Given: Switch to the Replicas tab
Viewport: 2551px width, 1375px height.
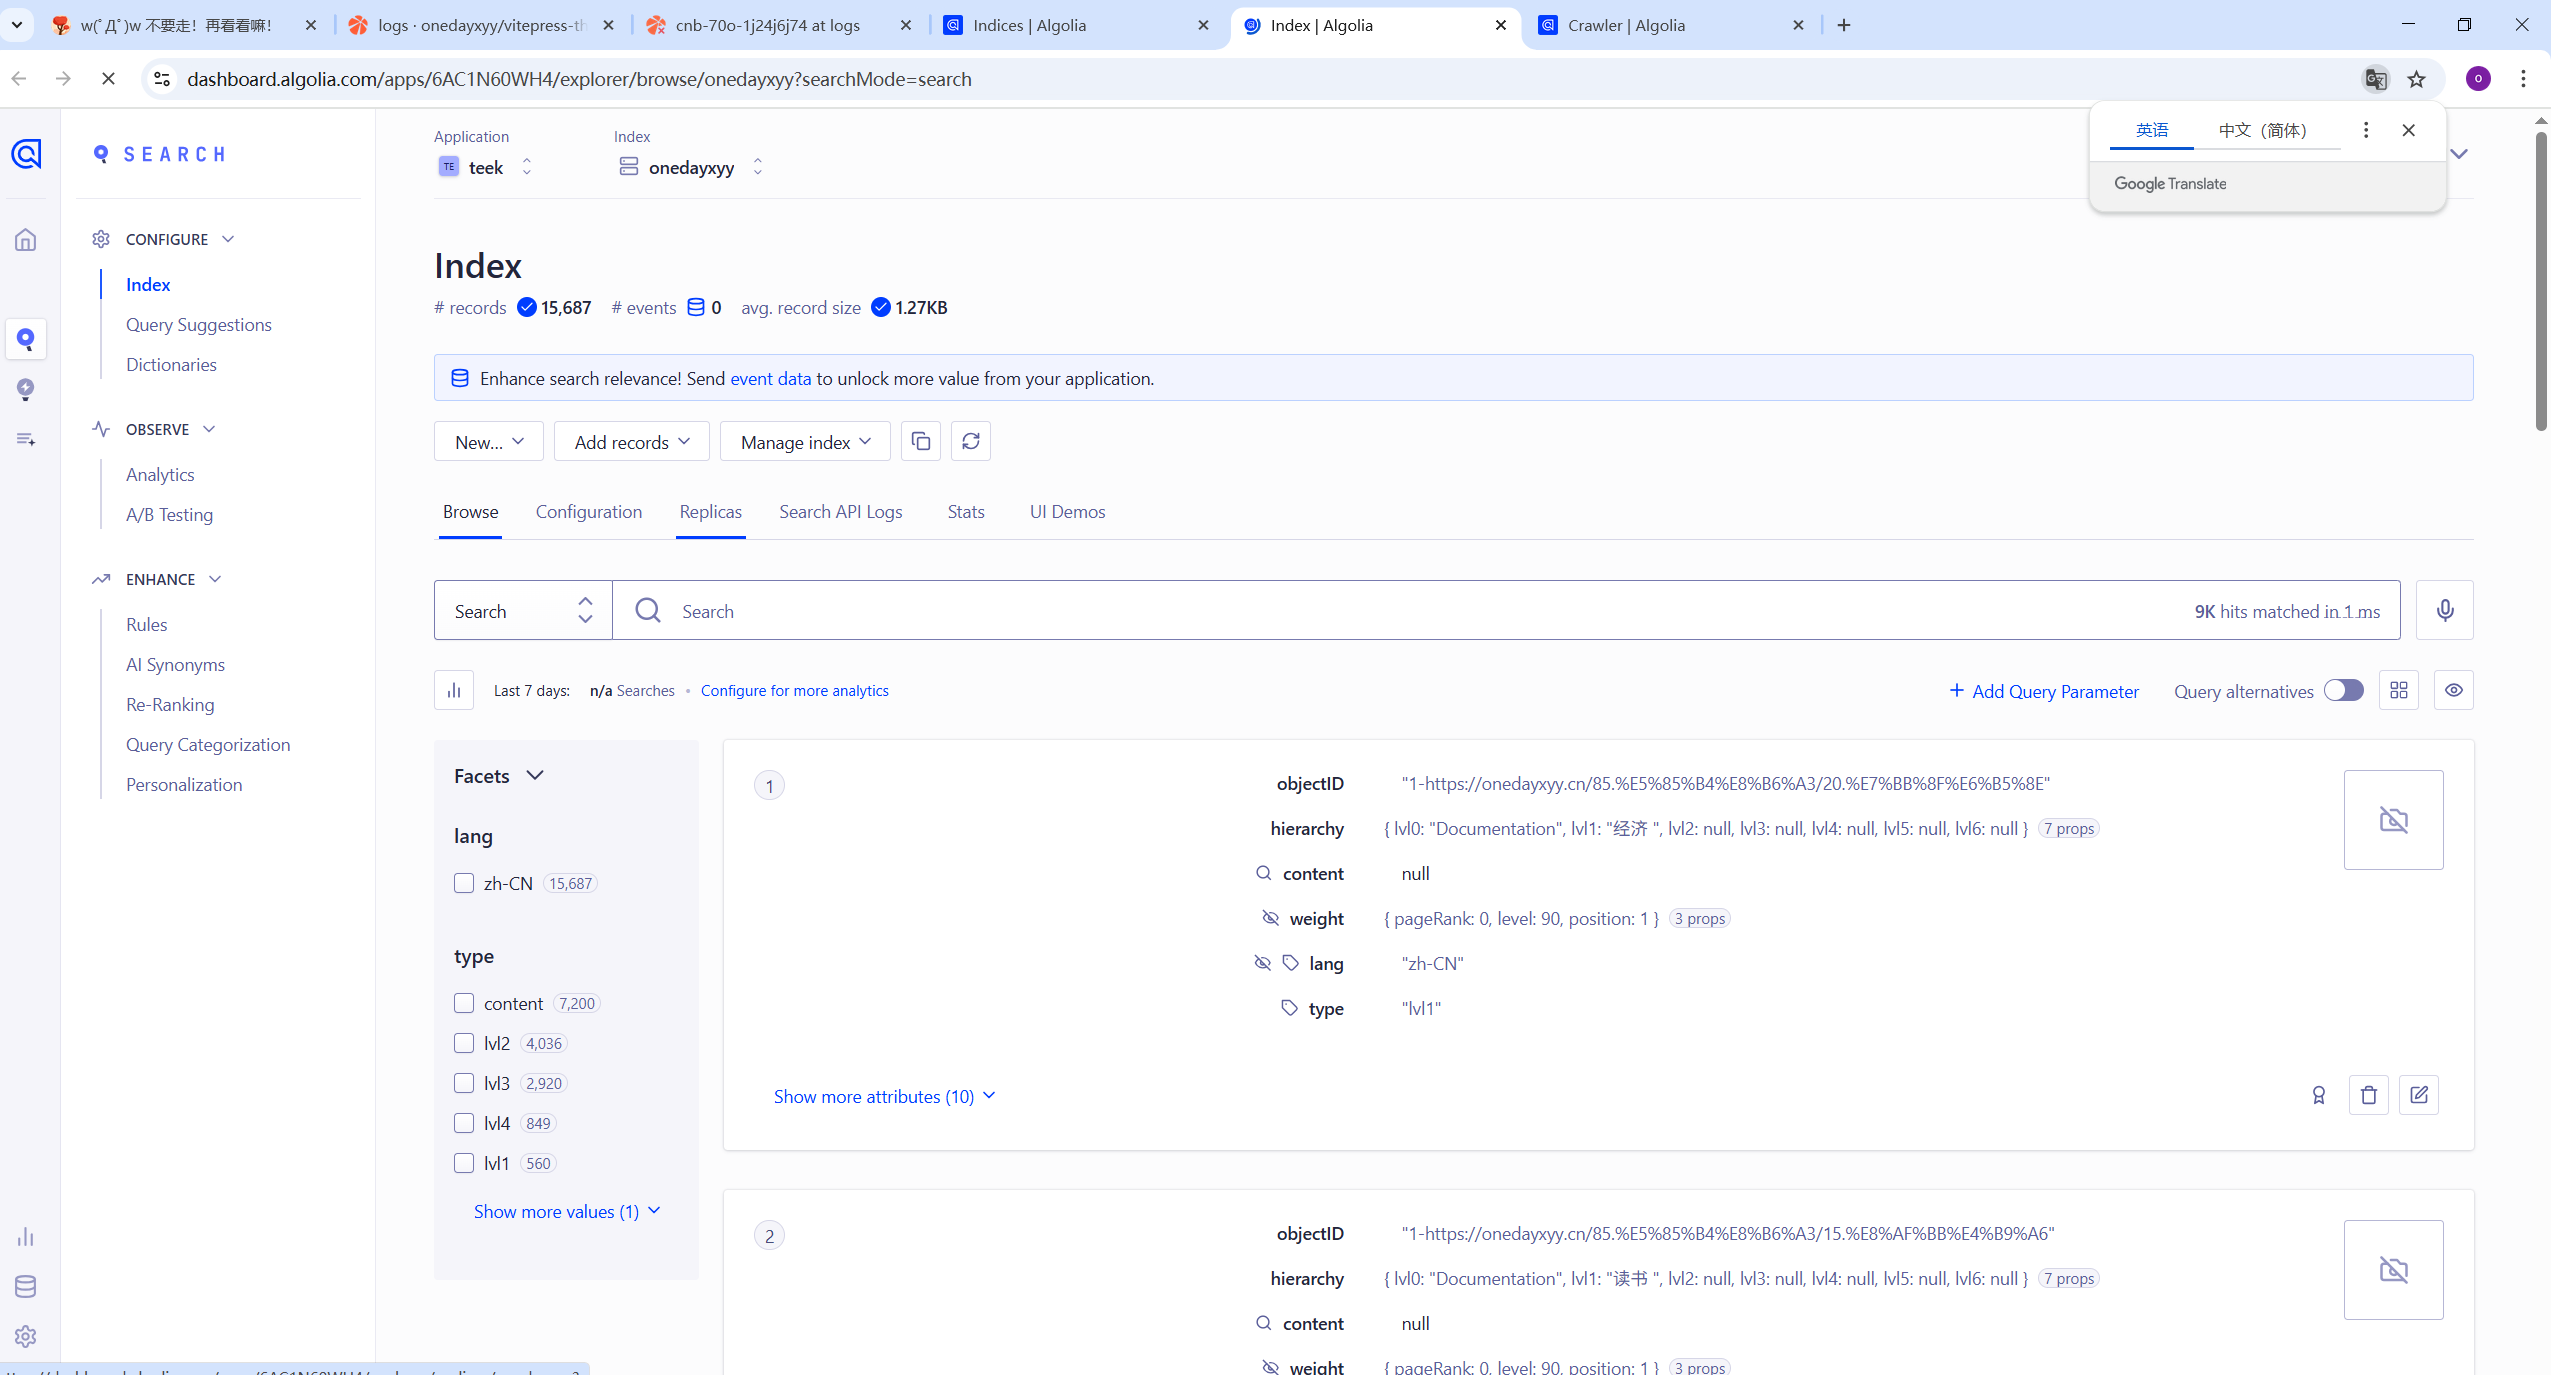Looking at the screenshot, I should tap(710, 512).
